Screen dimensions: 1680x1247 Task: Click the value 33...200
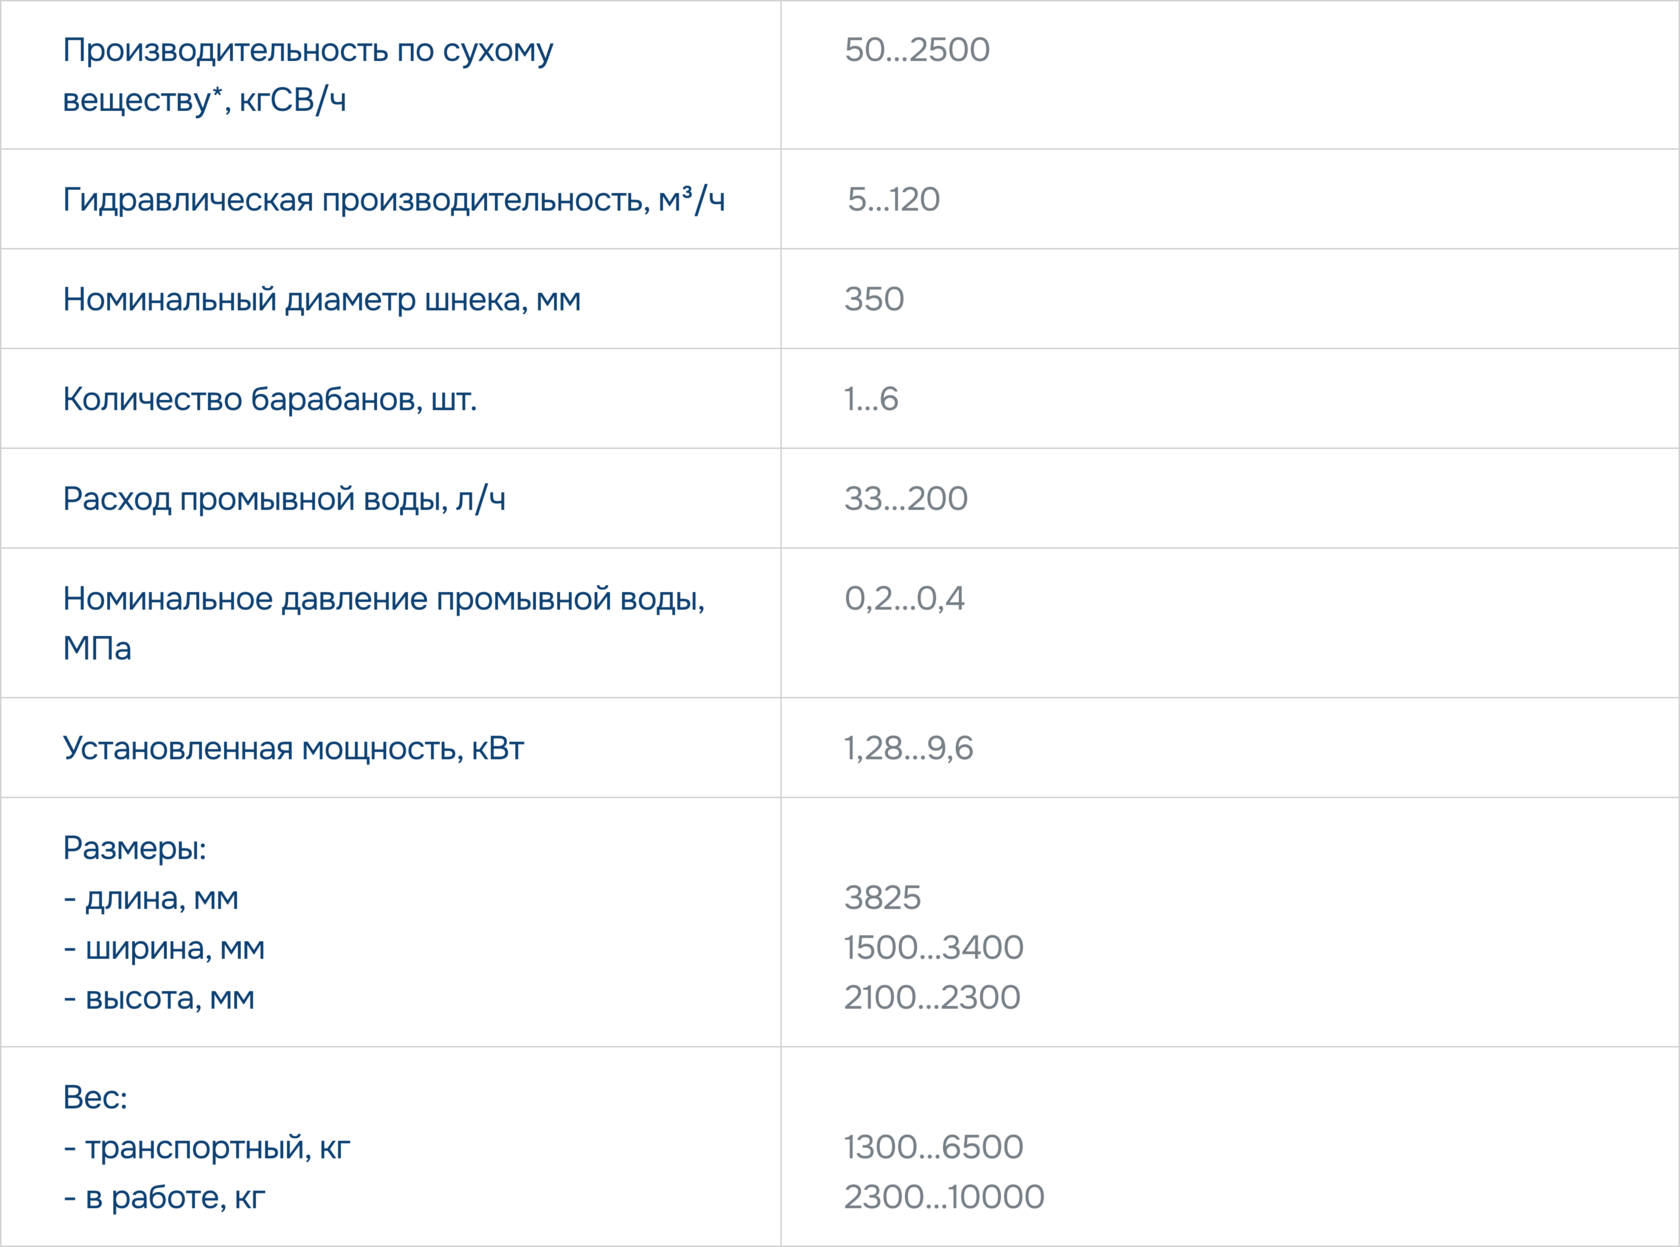point(905,499)
